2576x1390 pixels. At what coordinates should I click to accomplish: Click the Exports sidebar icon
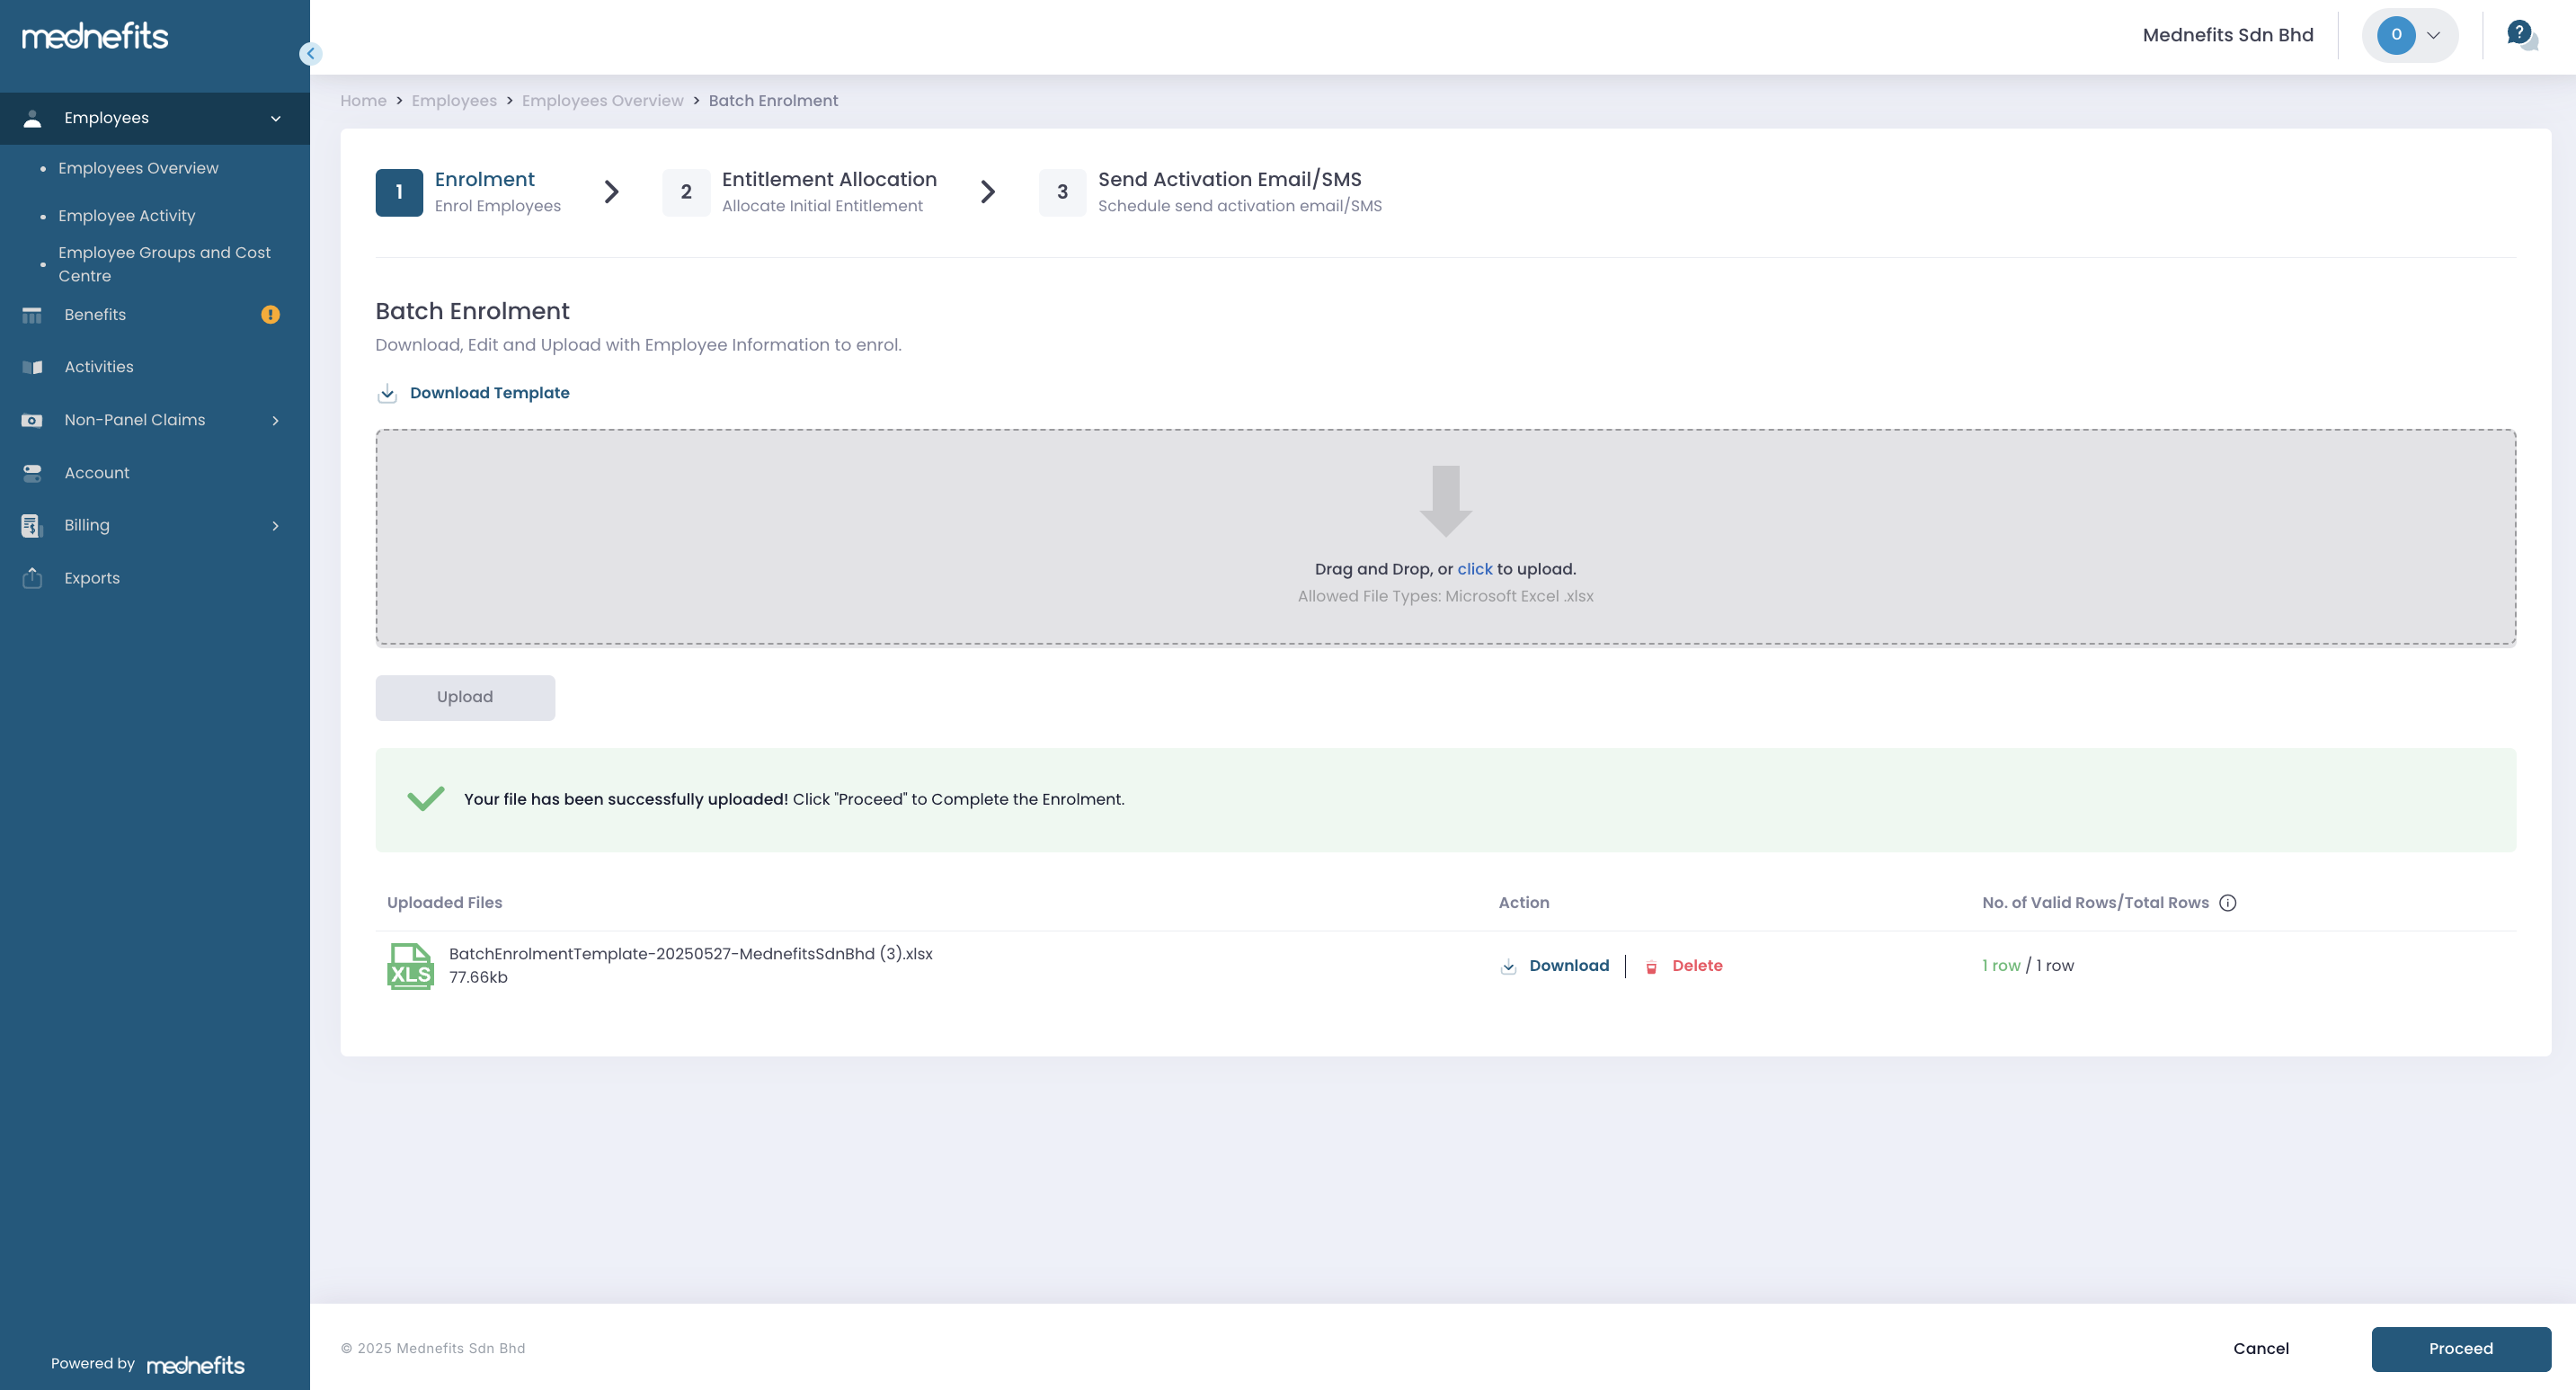pyautogui.click(x=32, y=578)
